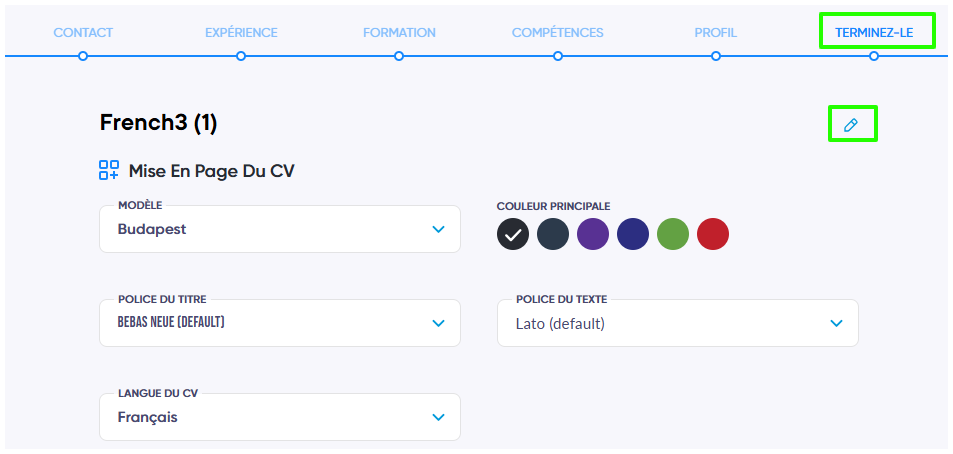Open the TERMINEZ-LE step tab
The image size is (953, 454).
click(874, 33)
